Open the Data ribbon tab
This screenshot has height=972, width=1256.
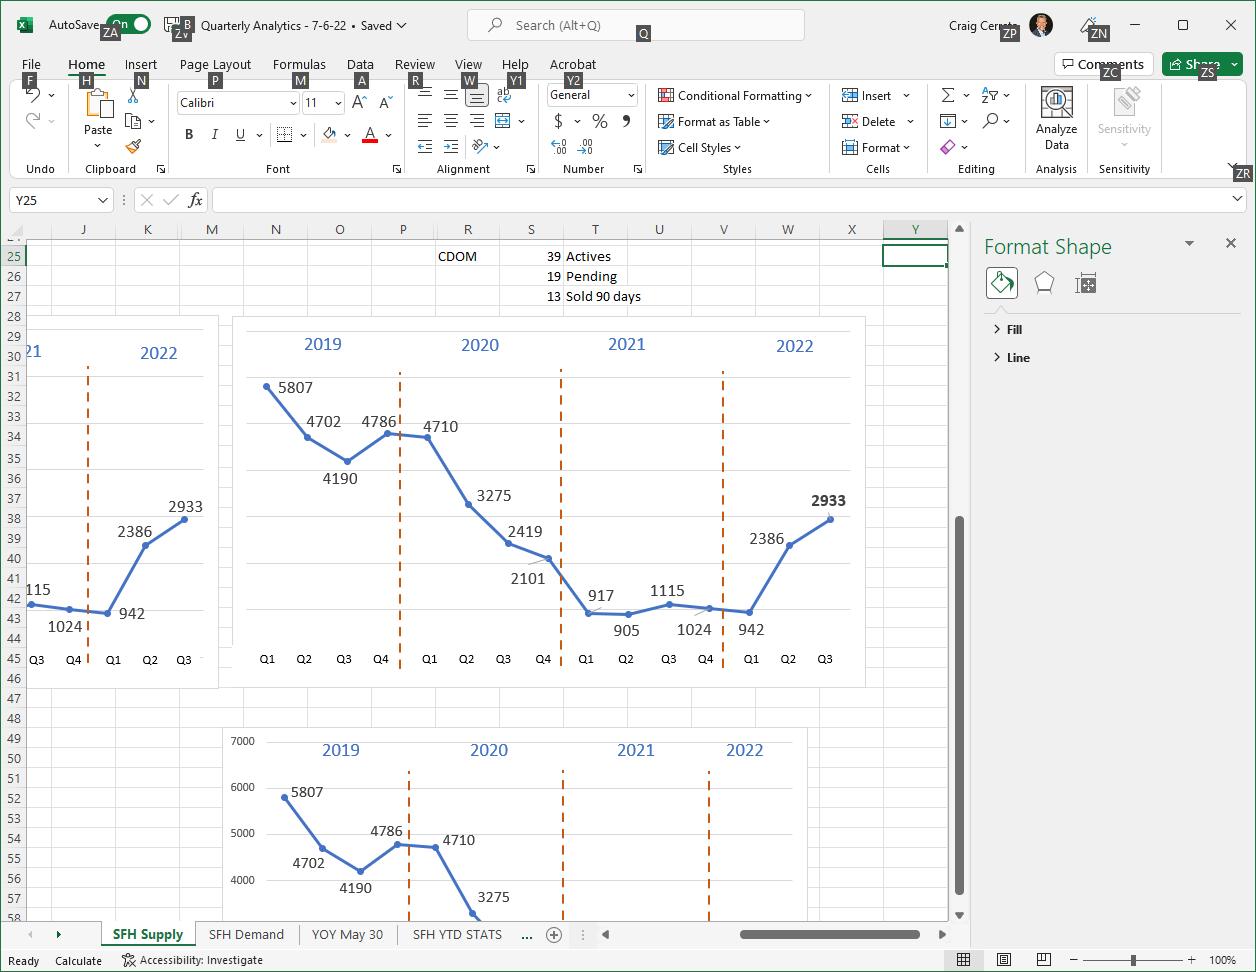click(x=360, y=64)
